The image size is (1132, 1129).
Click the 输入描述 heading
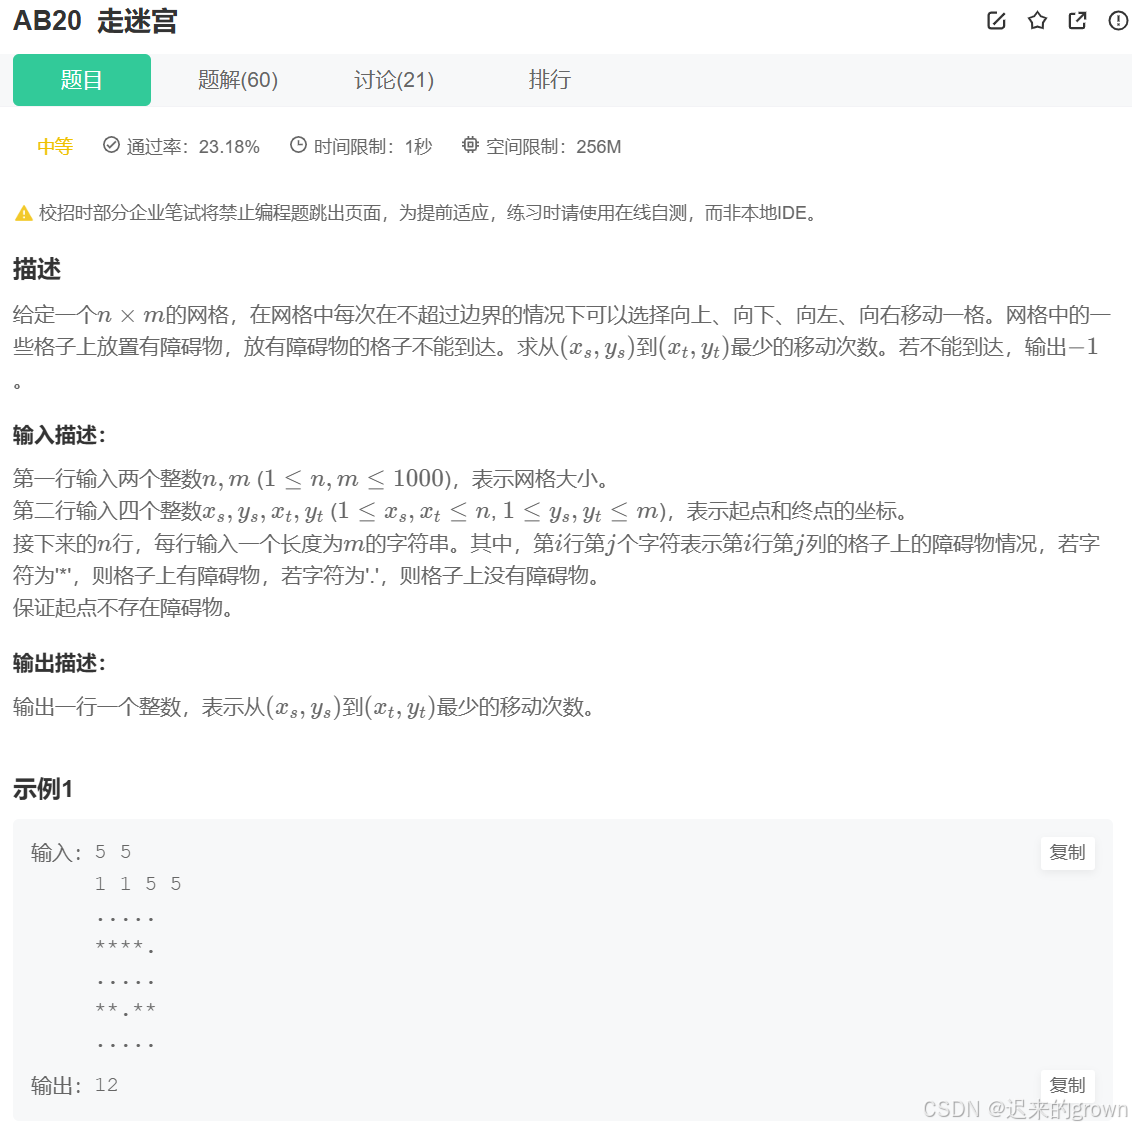coord(59,435)
